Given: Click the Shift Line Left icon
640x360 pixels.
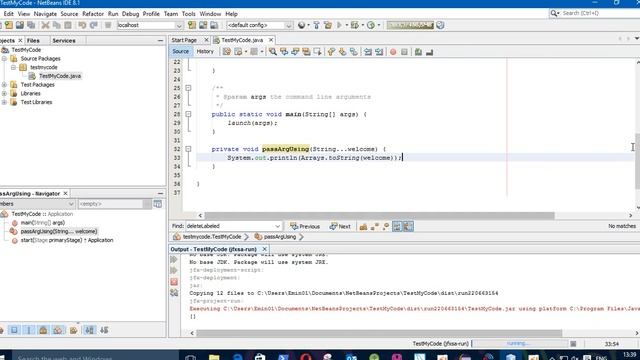Looking at the screenshot, I should [x=368, y=52].
